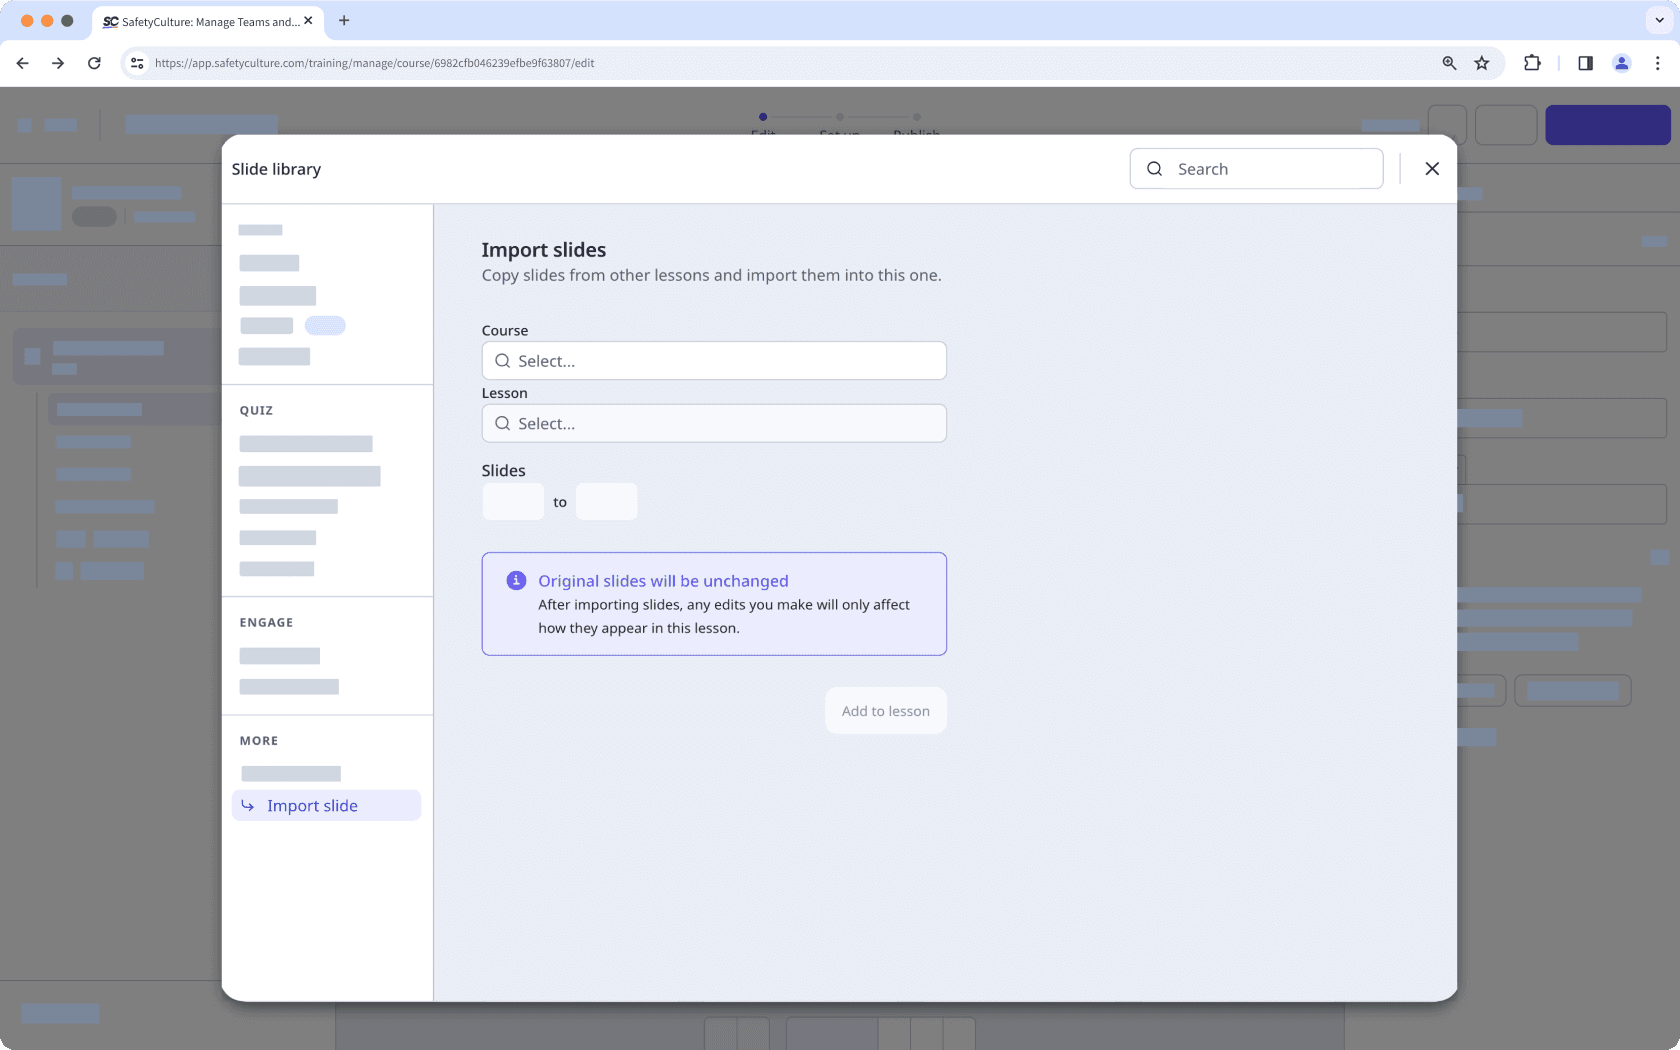Screen dimensions: 1680x1050
Task: Click the site information icon in the address bar
Action: 136,62
